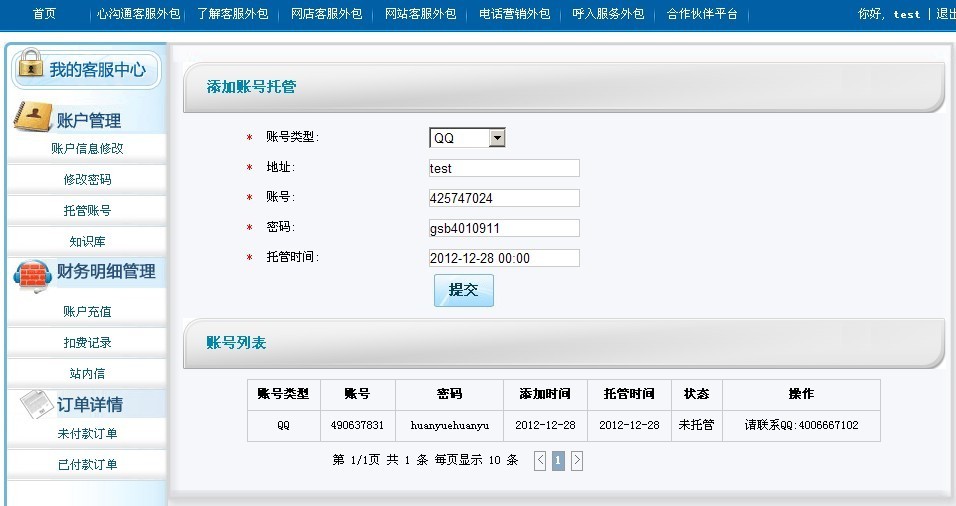Image resolution: width=956 pixels, height=506 pixels.
Task: Click page number 1 in pagination
Action: (x=558, y=460)
